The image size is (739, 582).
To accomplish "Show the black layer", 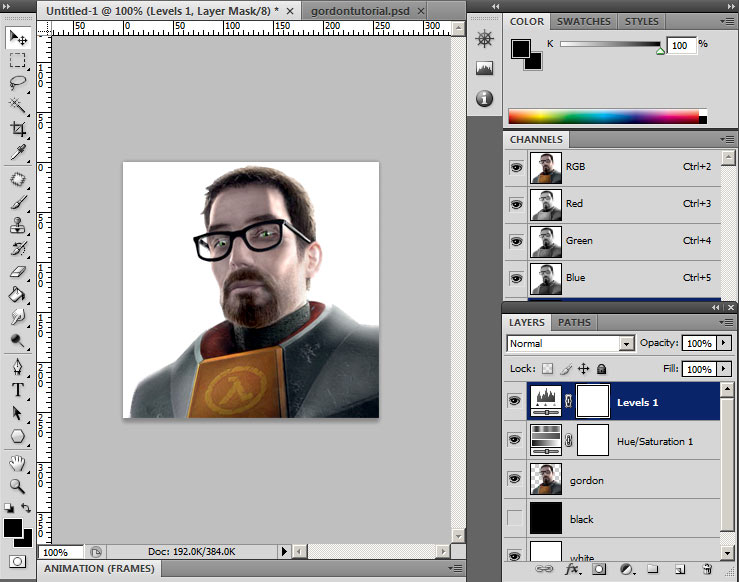I will (515, 518).
